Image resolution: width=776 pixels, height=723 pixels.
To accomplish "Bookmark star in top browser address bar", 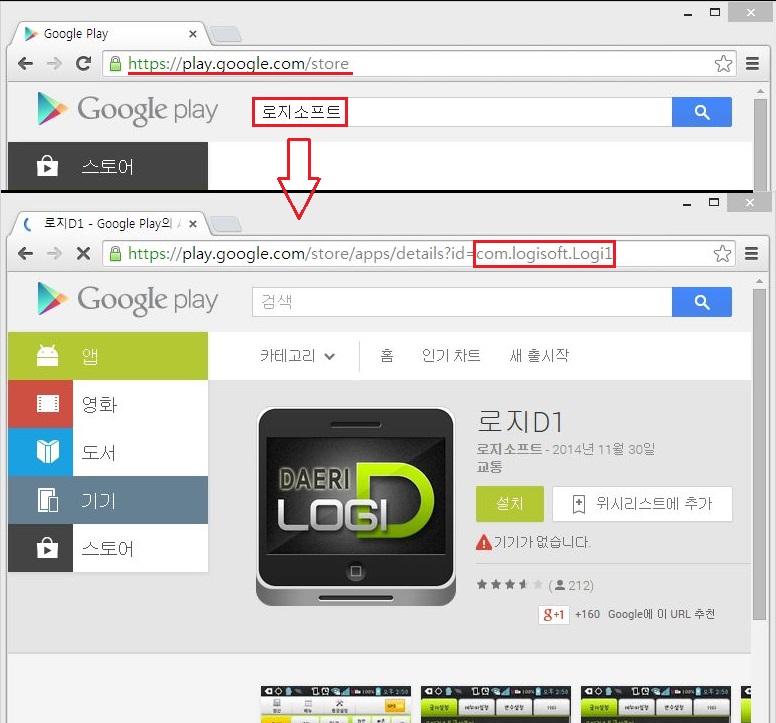I will pyautogui.click(x=723, y=63).
